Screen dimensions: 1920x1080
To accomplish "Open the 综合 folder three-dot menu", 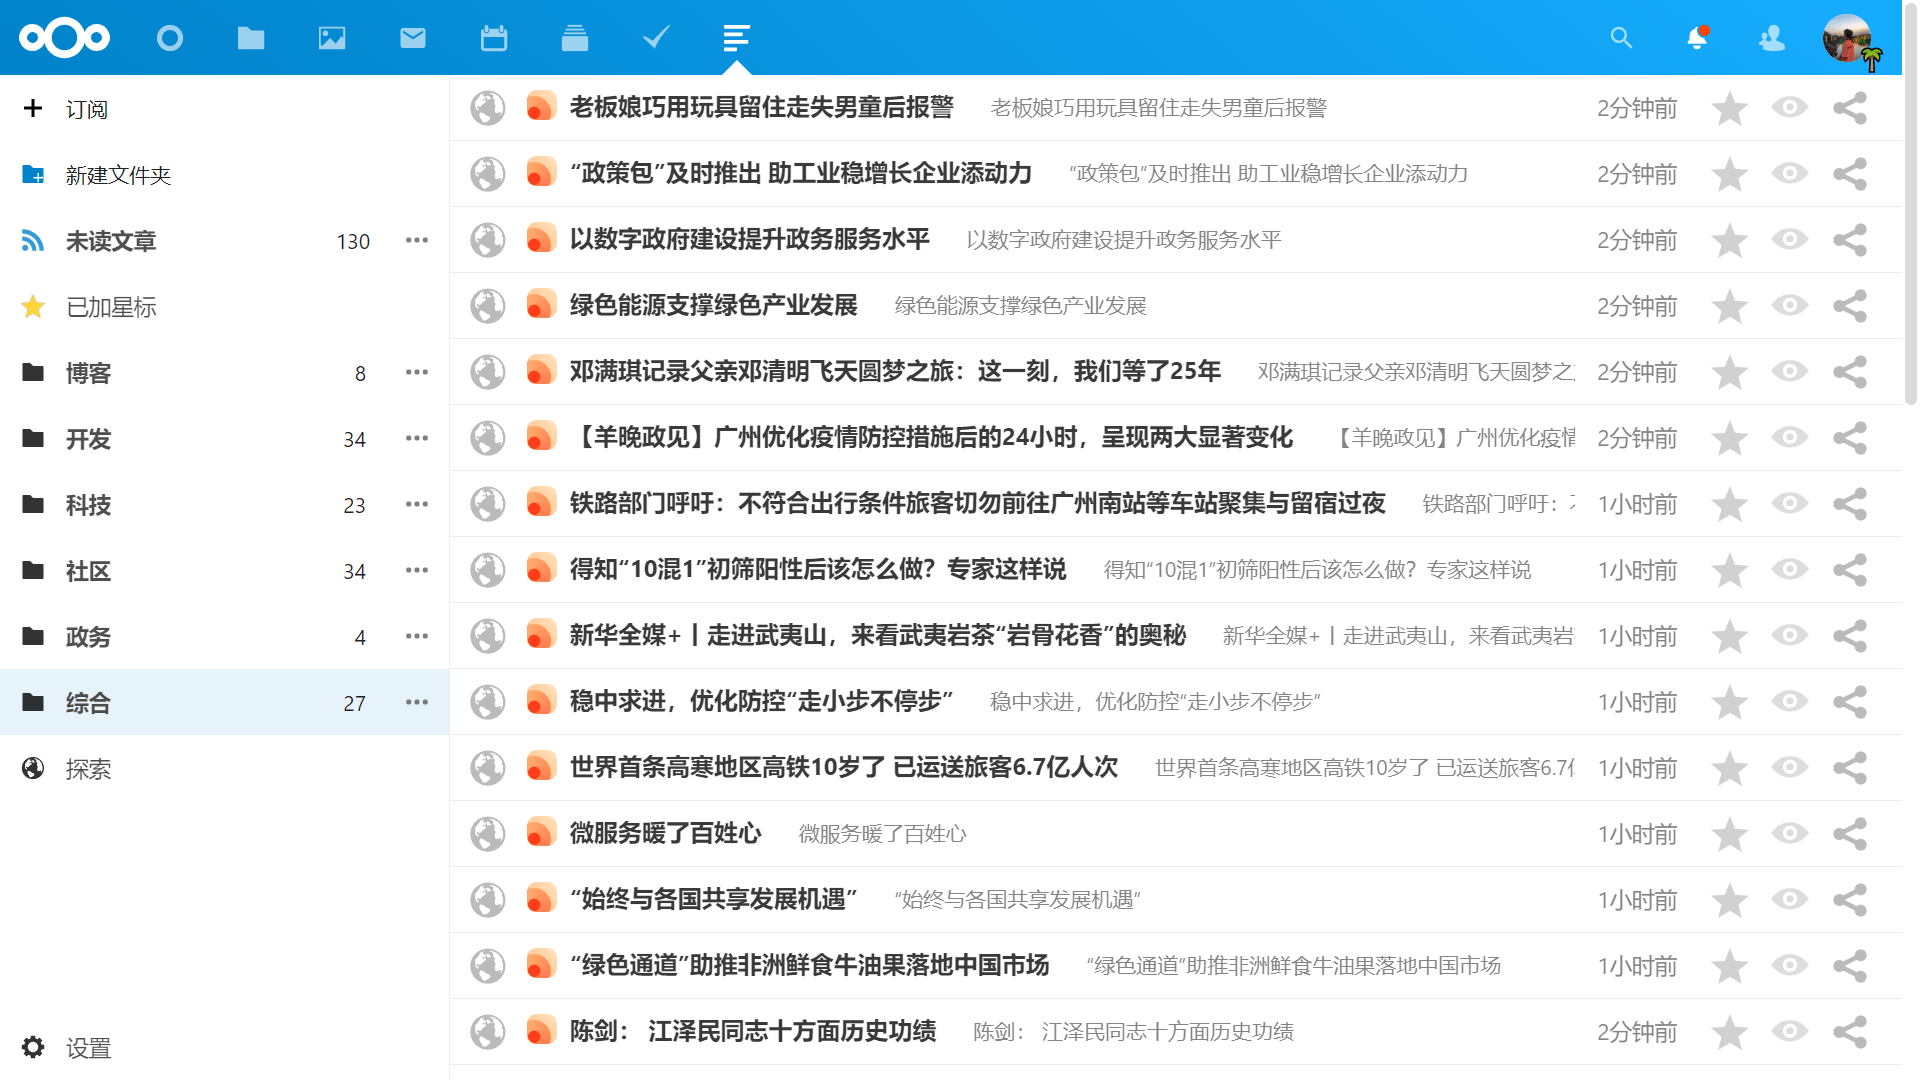I will coord(417,702).
